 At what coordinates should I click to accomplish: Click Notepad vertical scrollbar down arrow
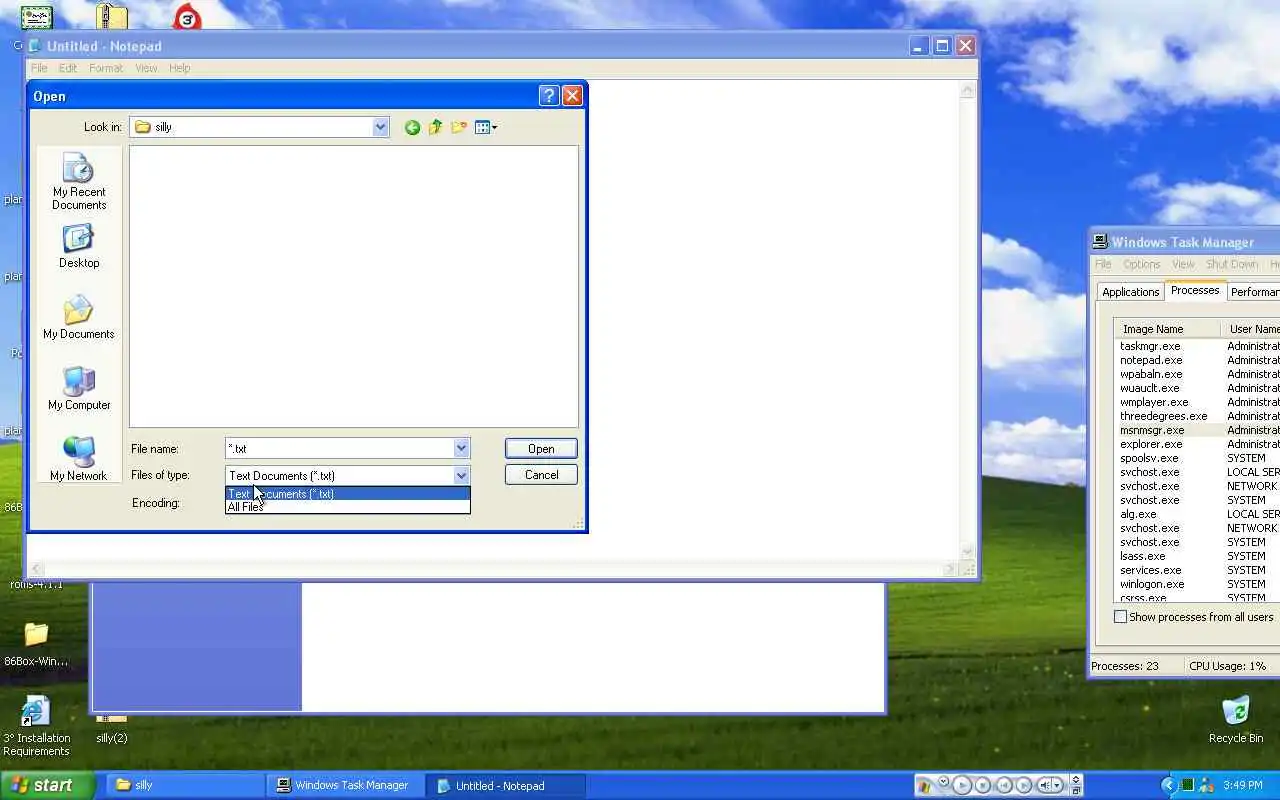967,551
